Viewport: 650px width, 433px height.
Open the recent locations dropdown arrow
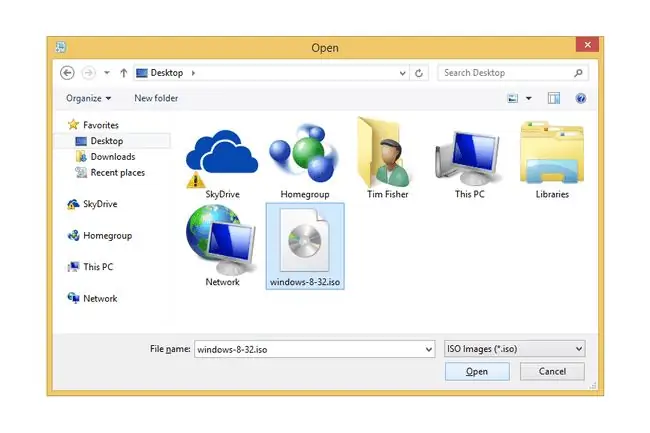tap(107, 73)
